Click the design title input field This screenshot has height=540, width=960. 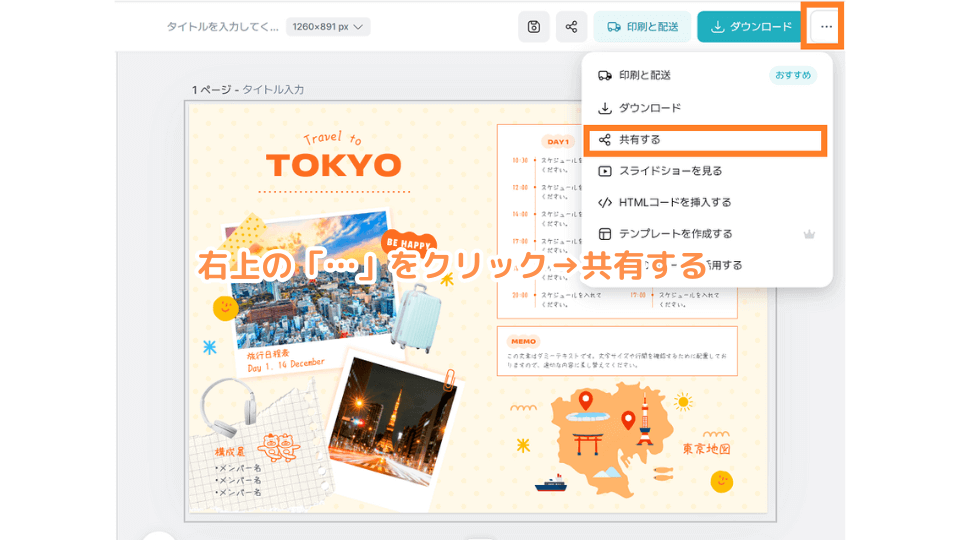pyautogui.click(x=222, y=27)
